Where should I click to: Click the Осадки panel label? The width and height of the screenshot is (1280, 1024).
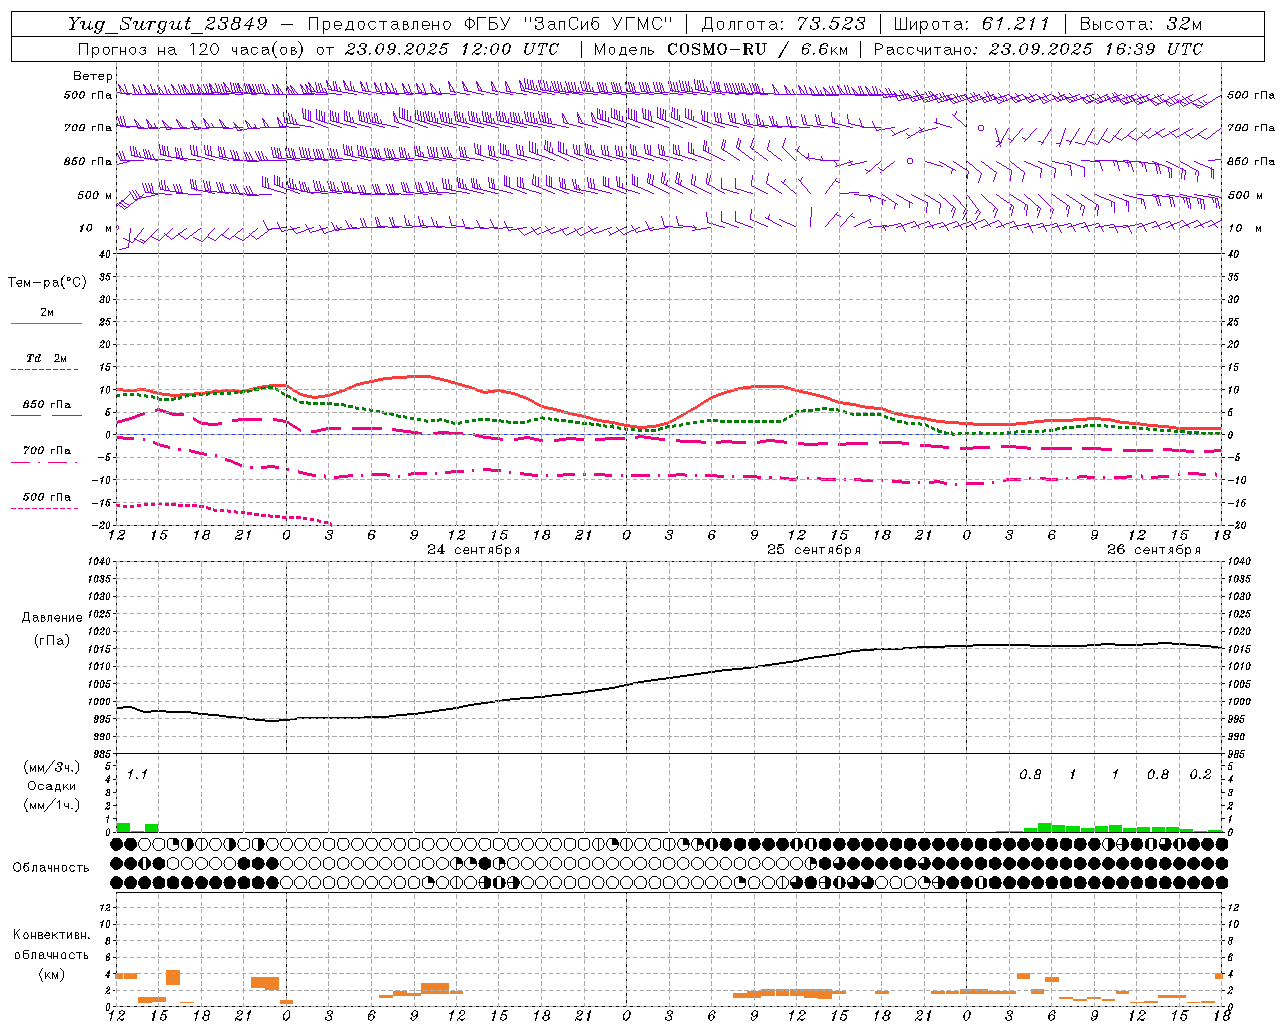[x=51, y=786]
